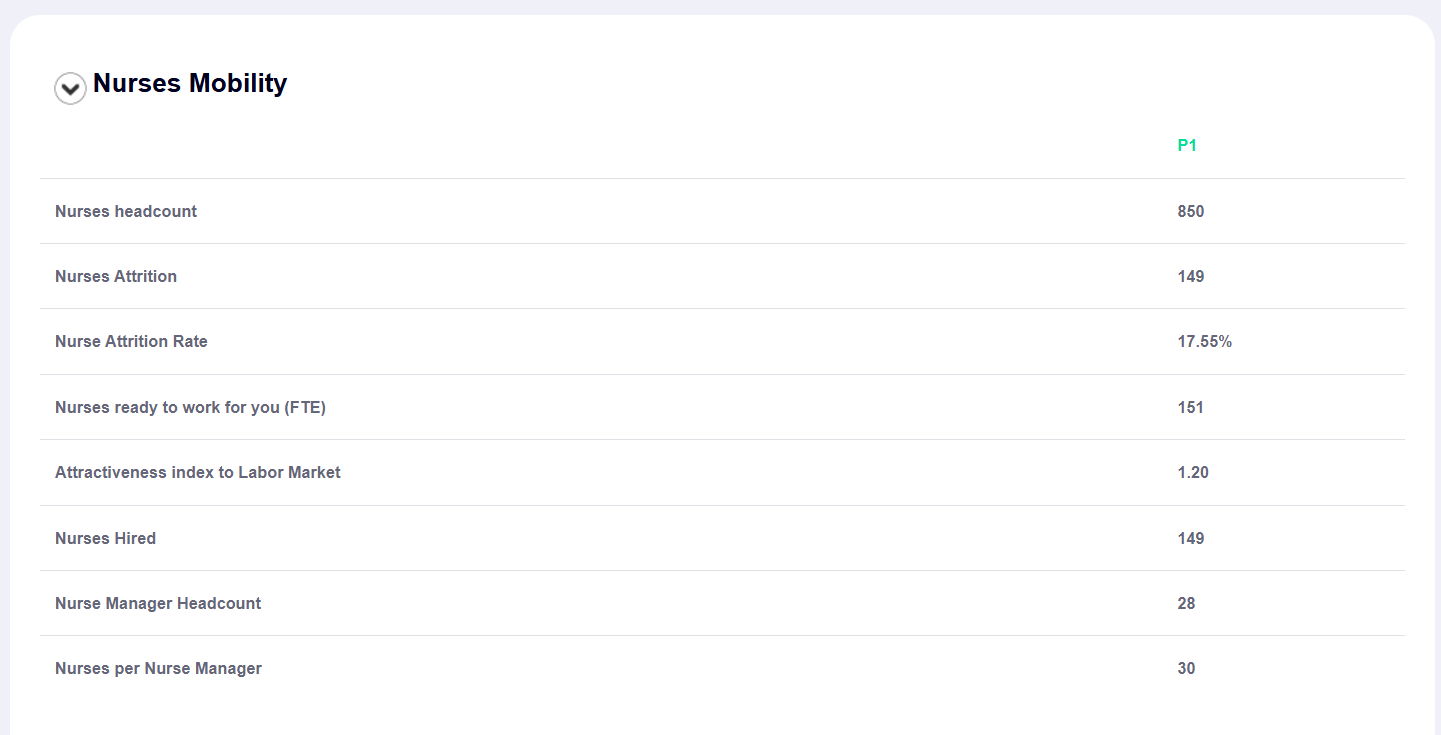This screenshot has width=1441, height=735.
Task: Click Nurses ready to work for you (FTE)
Action: coord(190,408)
